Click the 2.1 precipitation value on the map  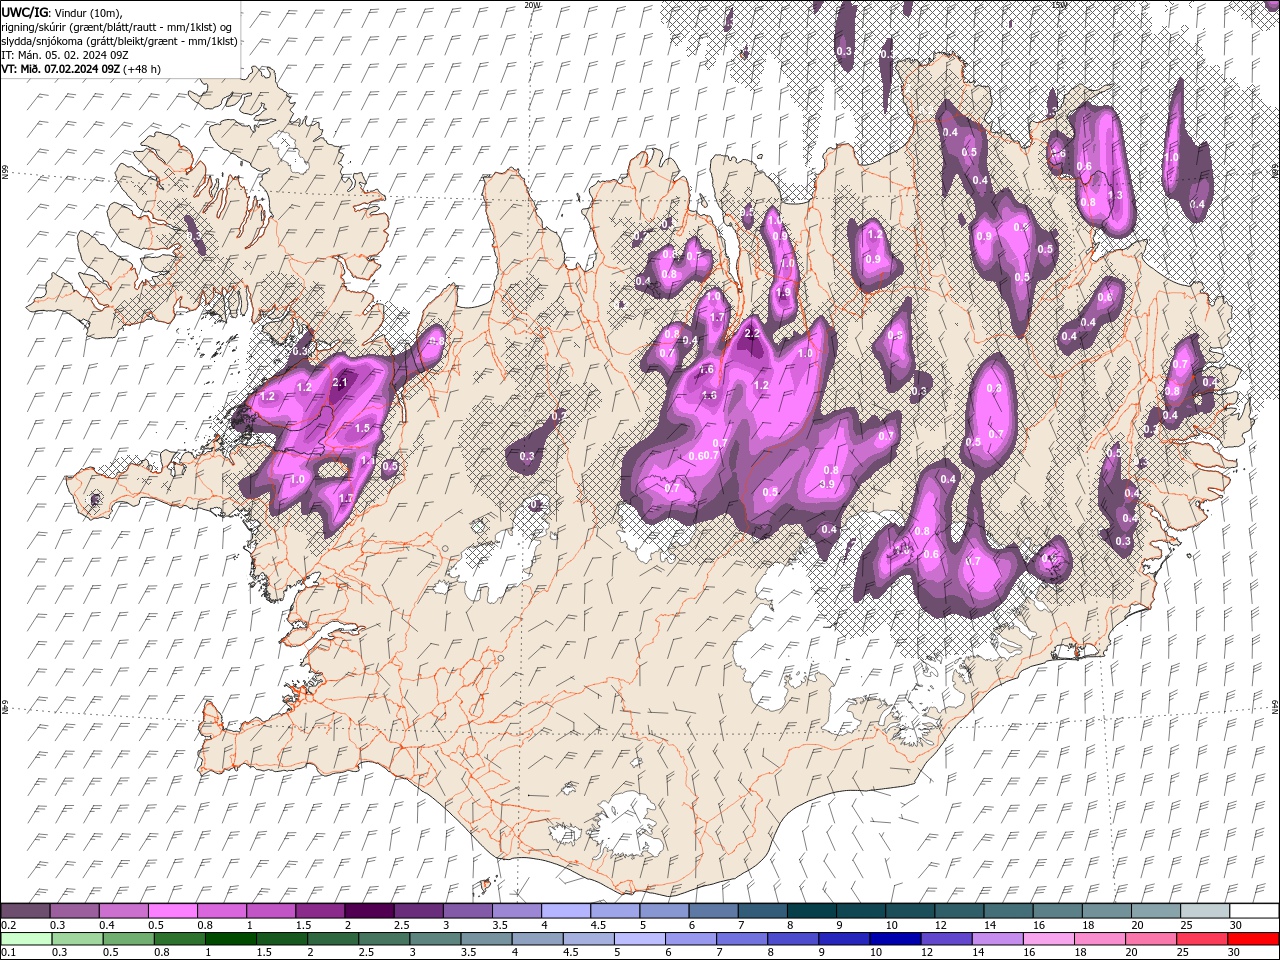click(x=340, y=382)
